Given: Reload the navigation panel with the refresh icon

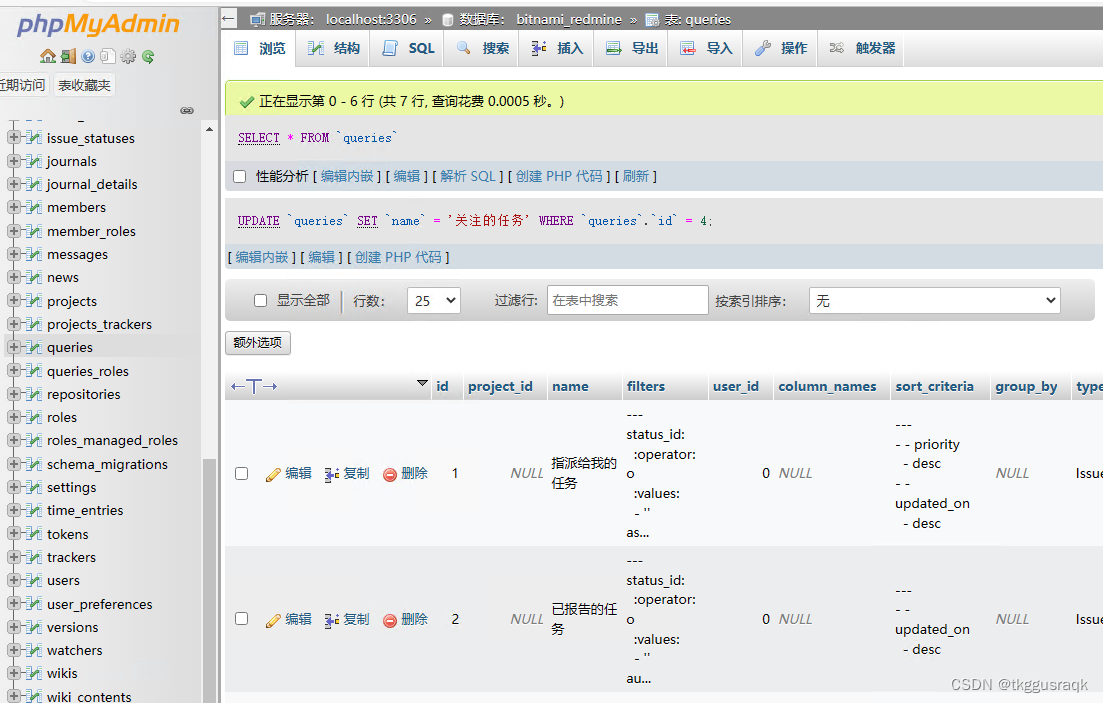Looking at the screenshot, I should coord(147,56).
